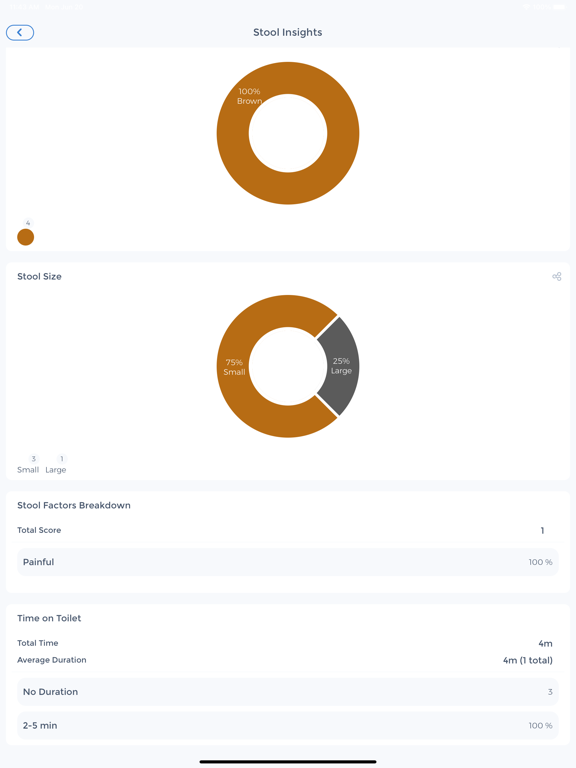Image resolution: width=576 pixels, height=768 pixels.
Task: Share the Stool Size chart
Action: [x=556, y=277]
